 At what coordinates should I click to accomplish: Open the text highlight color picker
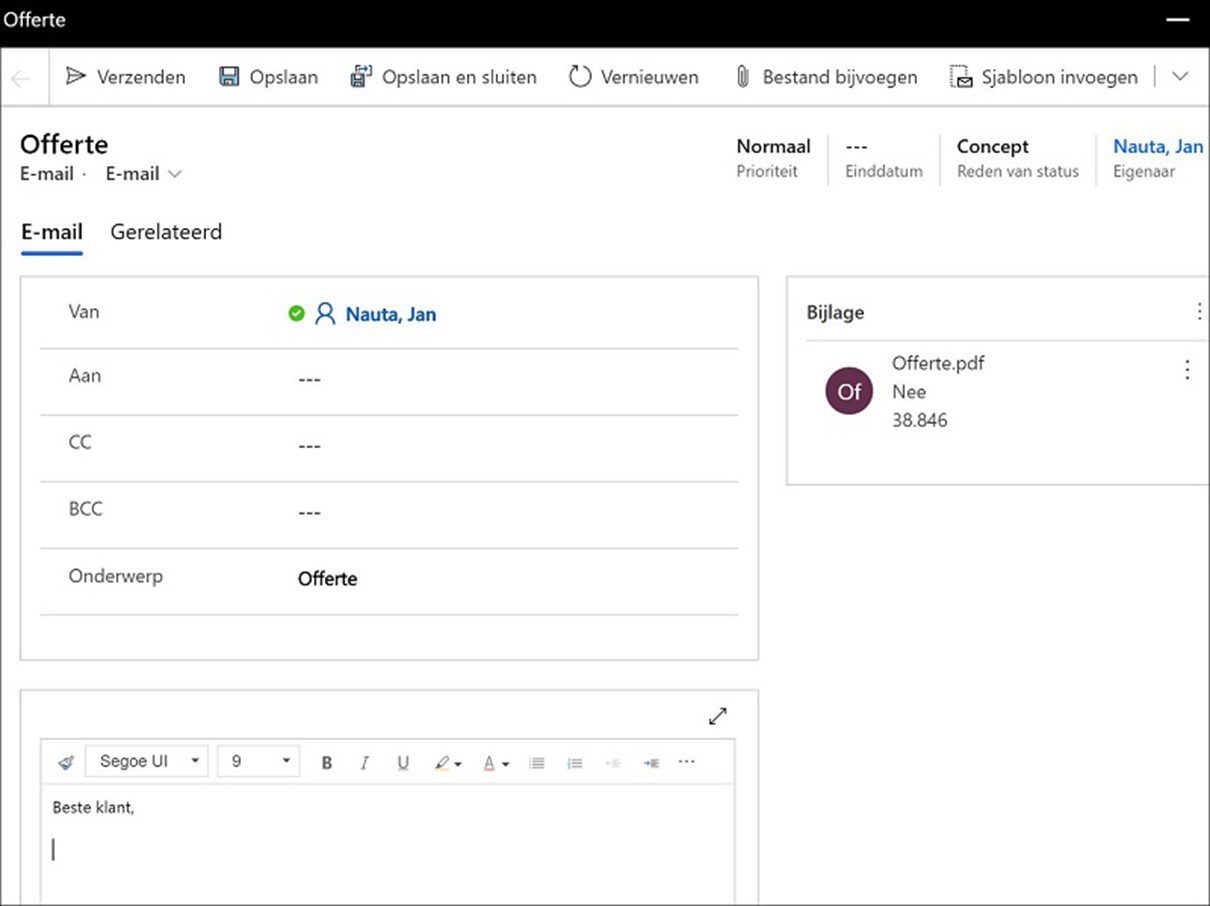click(x=448, y=763)
